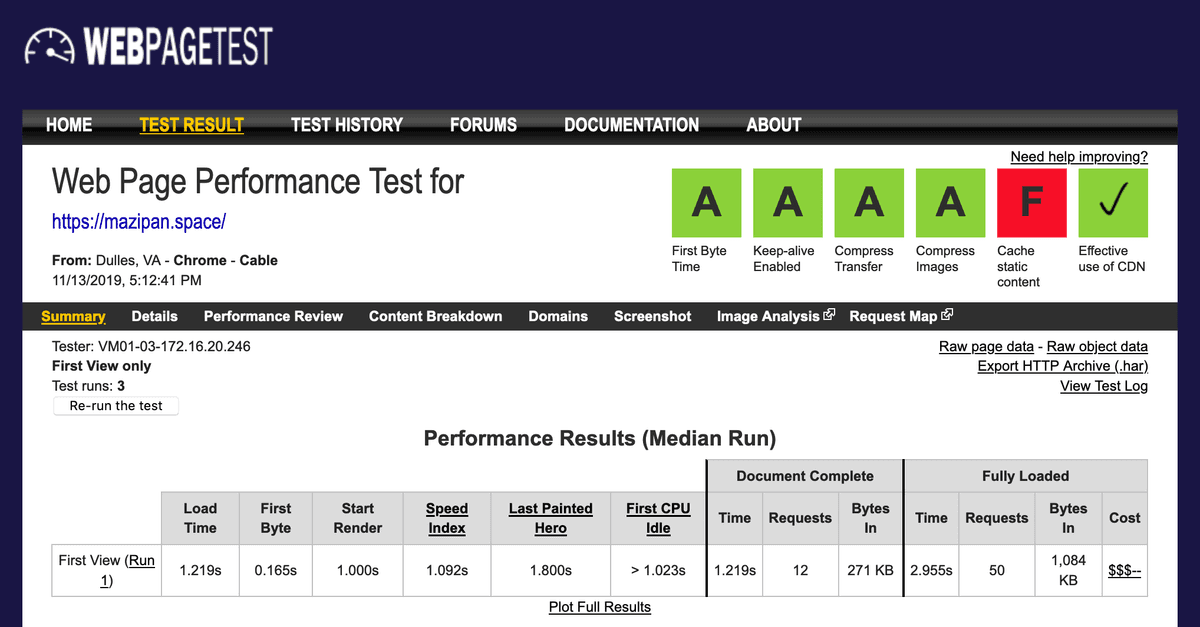Image resolution: width=1200 pixels, height=627 pixels.
Task: Switch to the Content Breakdown tab
Action: tap(435, 316)
